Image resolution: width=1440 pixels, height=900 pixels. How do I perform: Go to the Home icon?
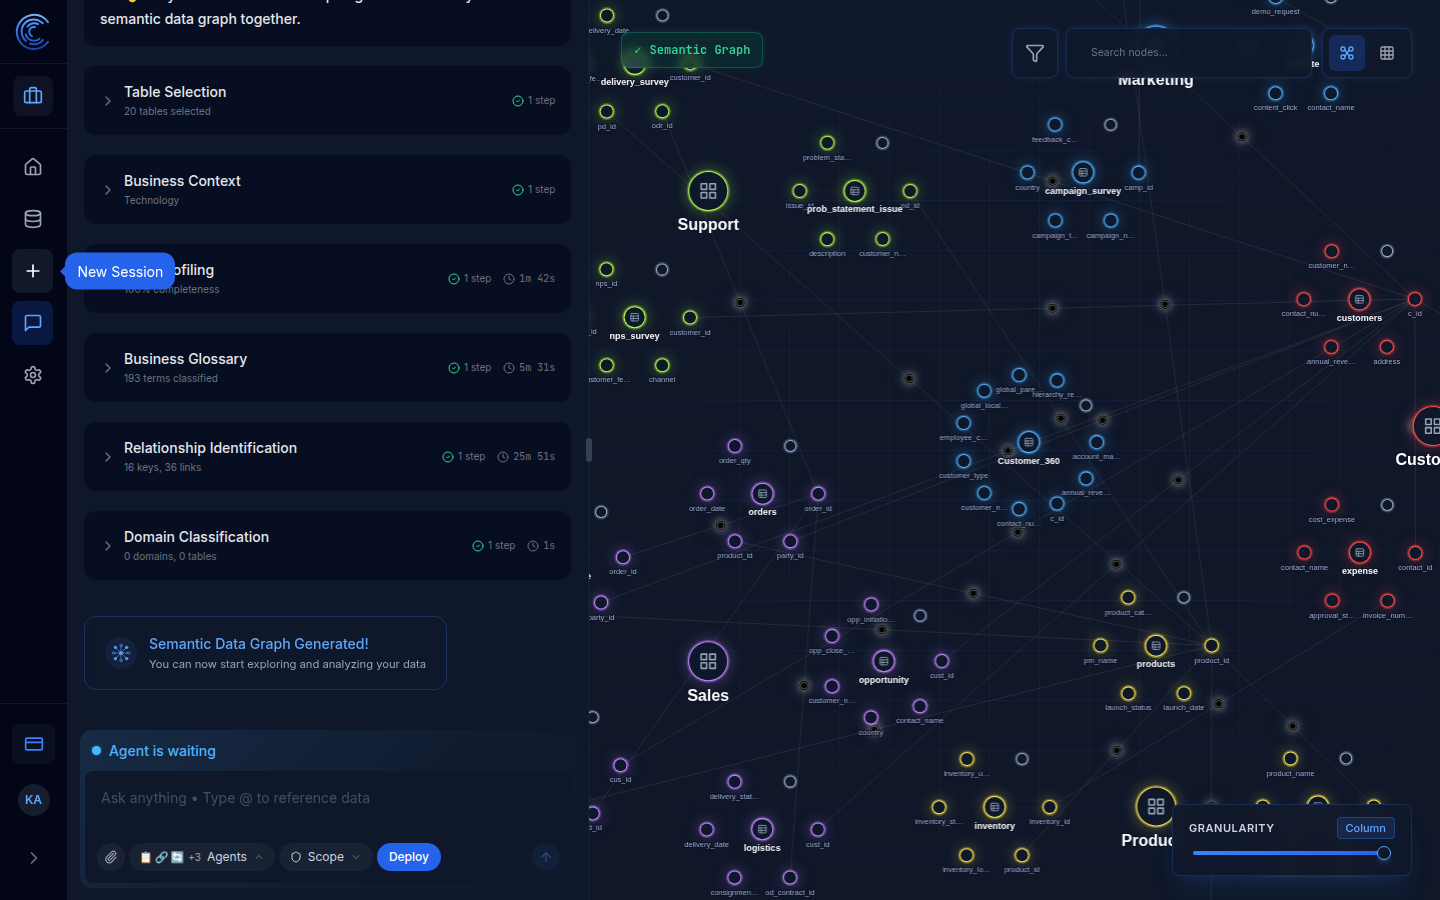[x=33, y=167]
